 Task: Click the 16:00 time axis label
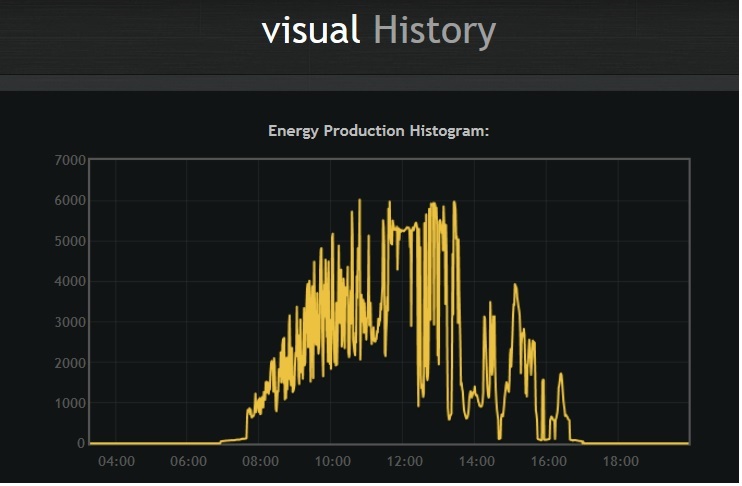click(x=548, y=461)
